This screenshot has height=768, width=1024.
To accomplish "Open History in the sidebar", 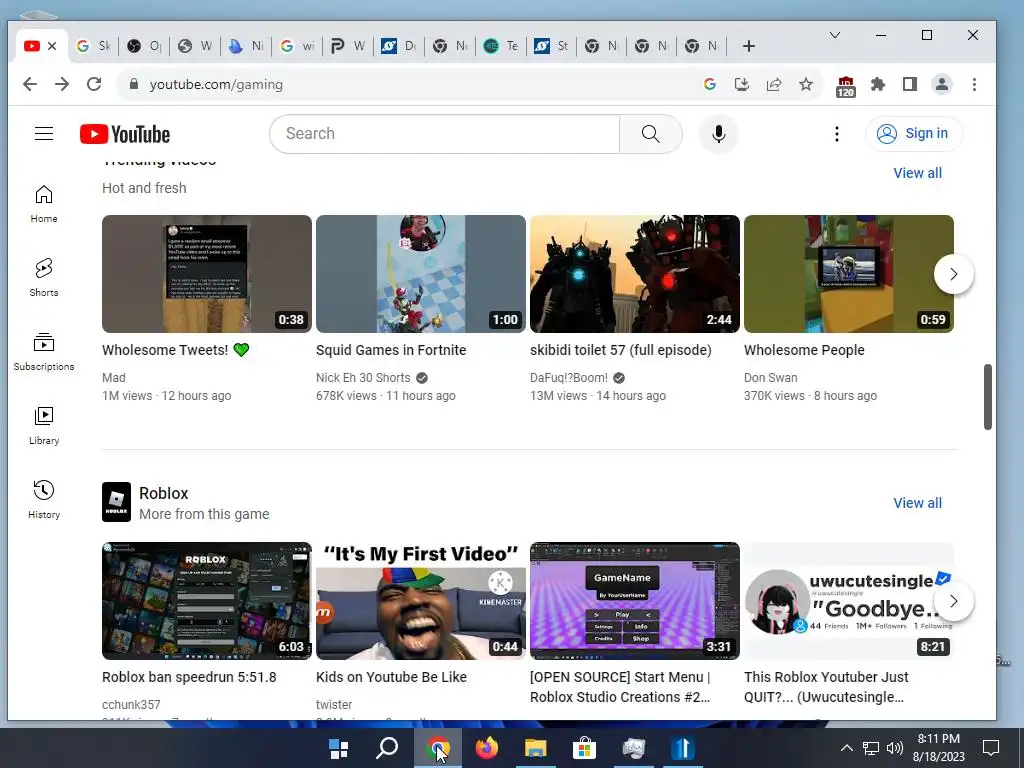I will [x=44, y=500].
